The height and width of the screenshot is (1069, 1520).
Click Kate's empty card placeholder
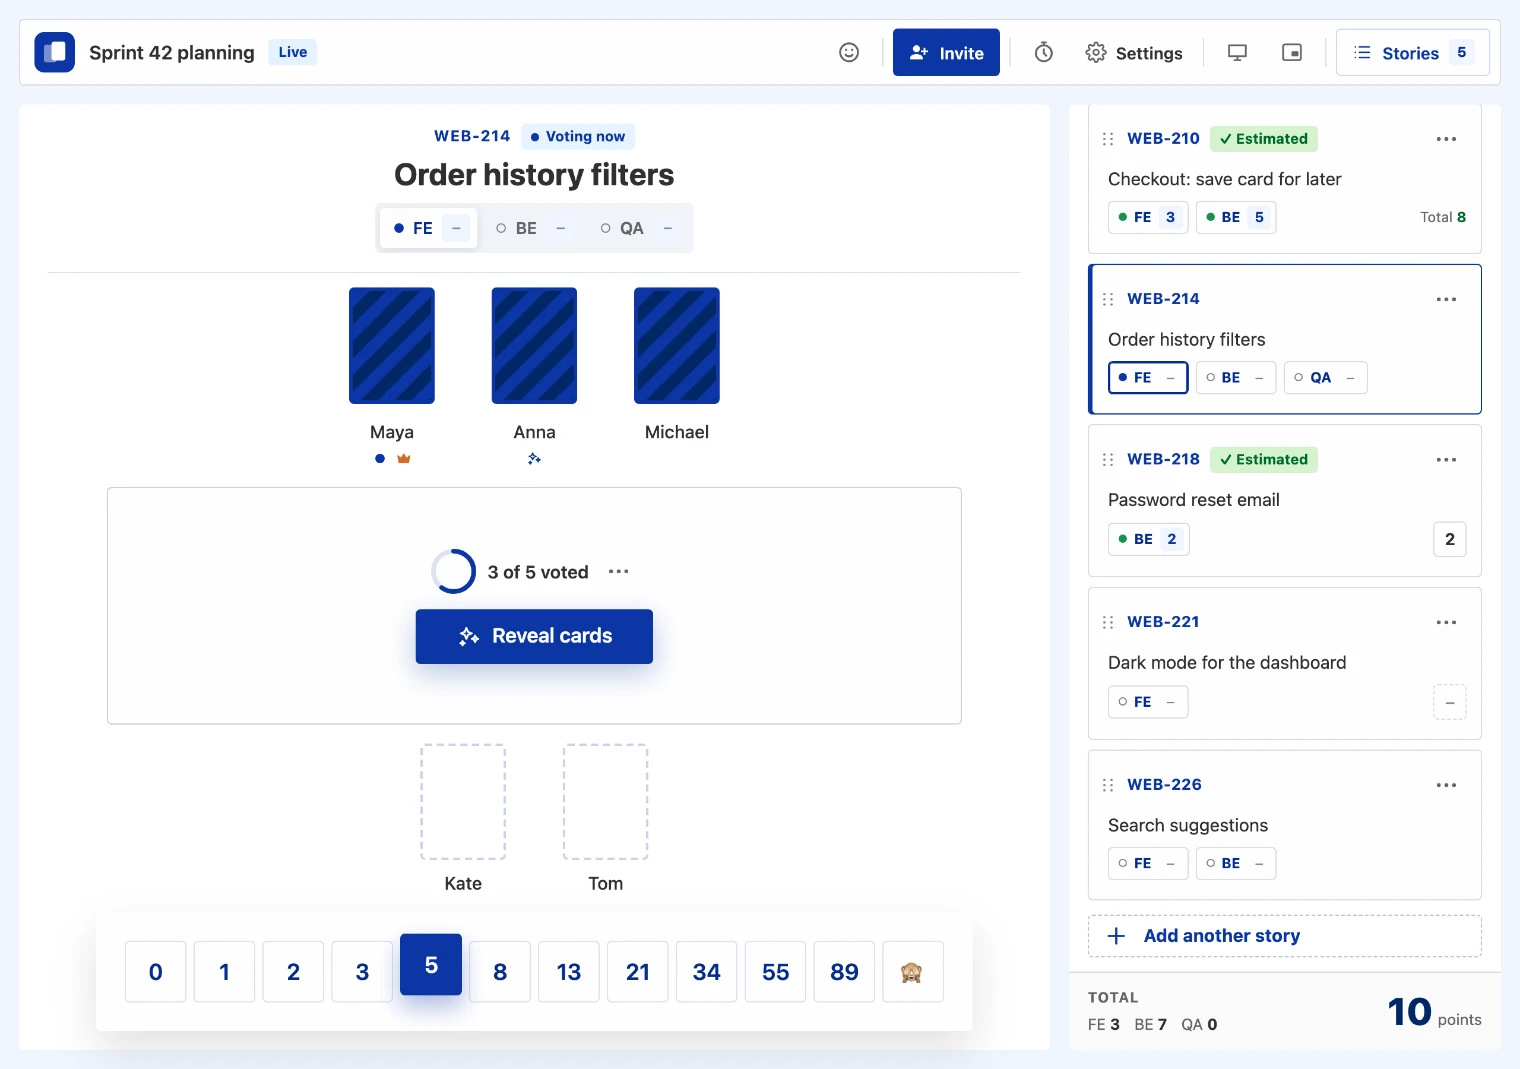(463, 802)
